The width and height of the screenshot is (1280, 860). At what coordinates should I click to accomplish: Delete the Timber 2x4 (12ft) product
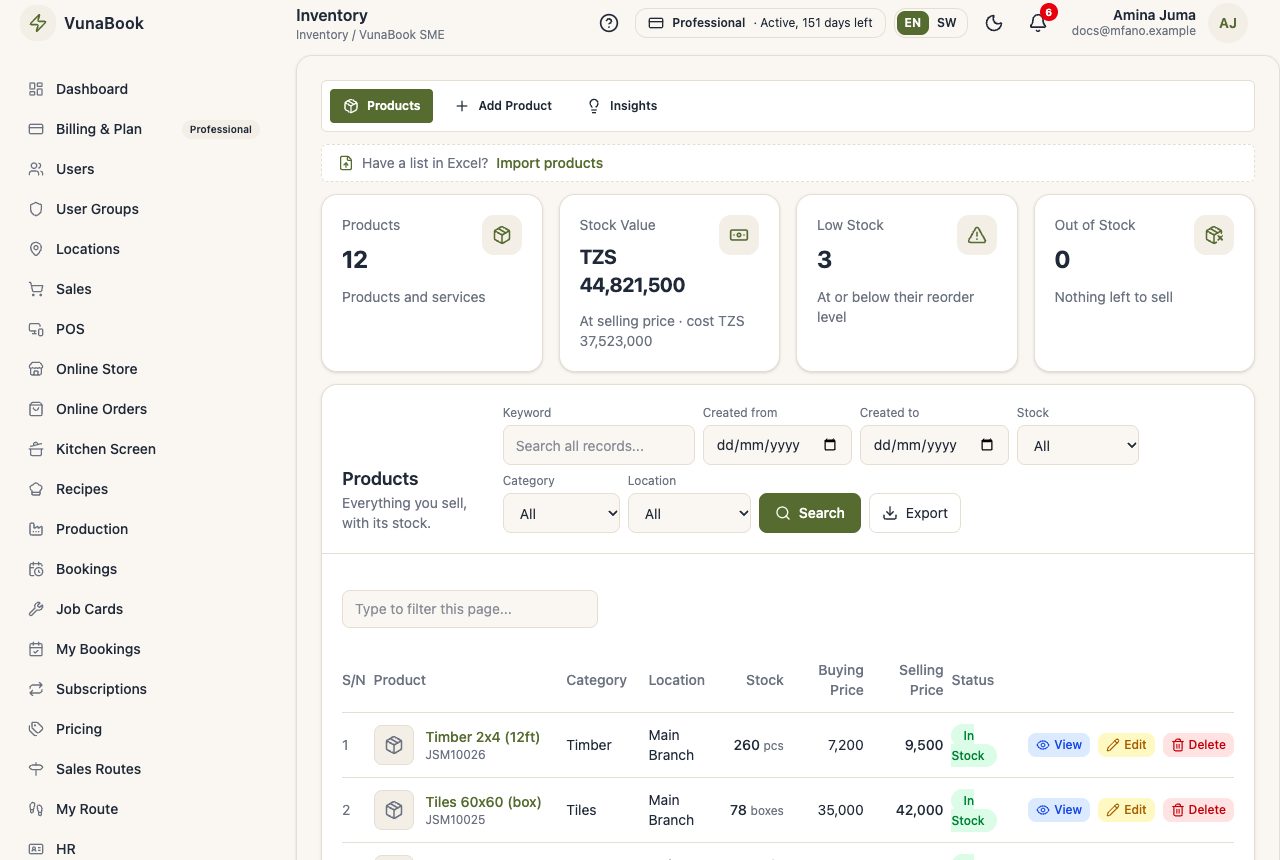(x=1198, y=745)
